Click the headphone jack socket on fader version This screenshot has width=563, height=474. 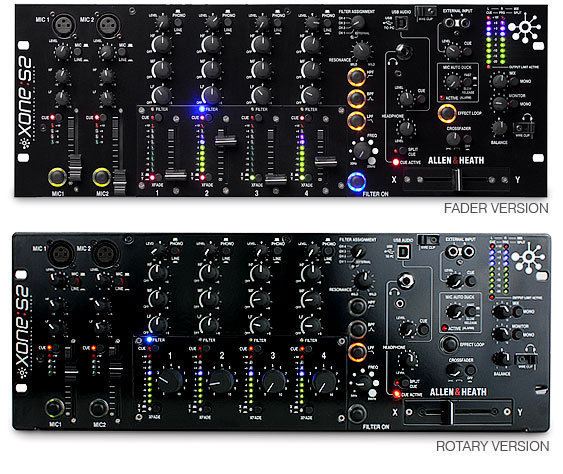pos(403,52)
